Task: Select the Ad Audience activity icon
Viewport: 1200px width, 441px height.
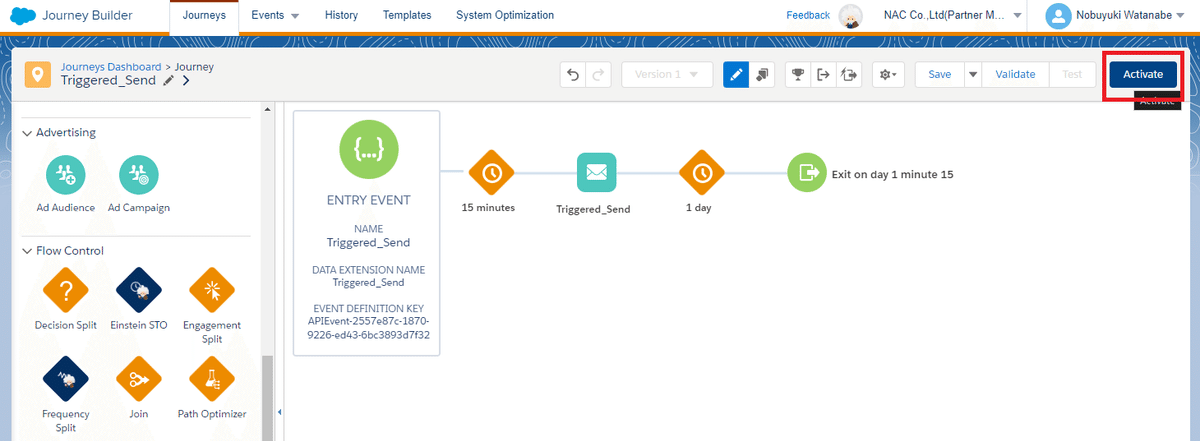Action: [x=65, y=175]
